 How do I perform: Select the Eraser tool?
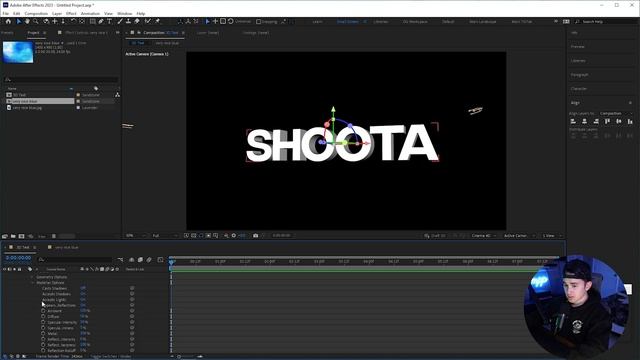pos(137,21)
